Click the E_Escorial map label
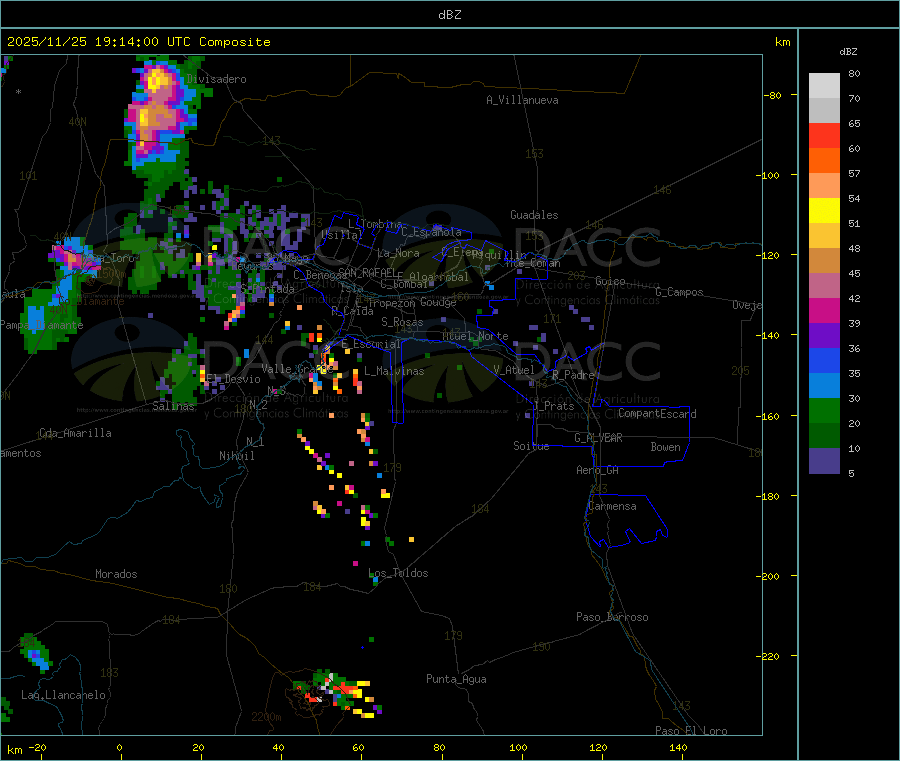 (x=370, y=344)
